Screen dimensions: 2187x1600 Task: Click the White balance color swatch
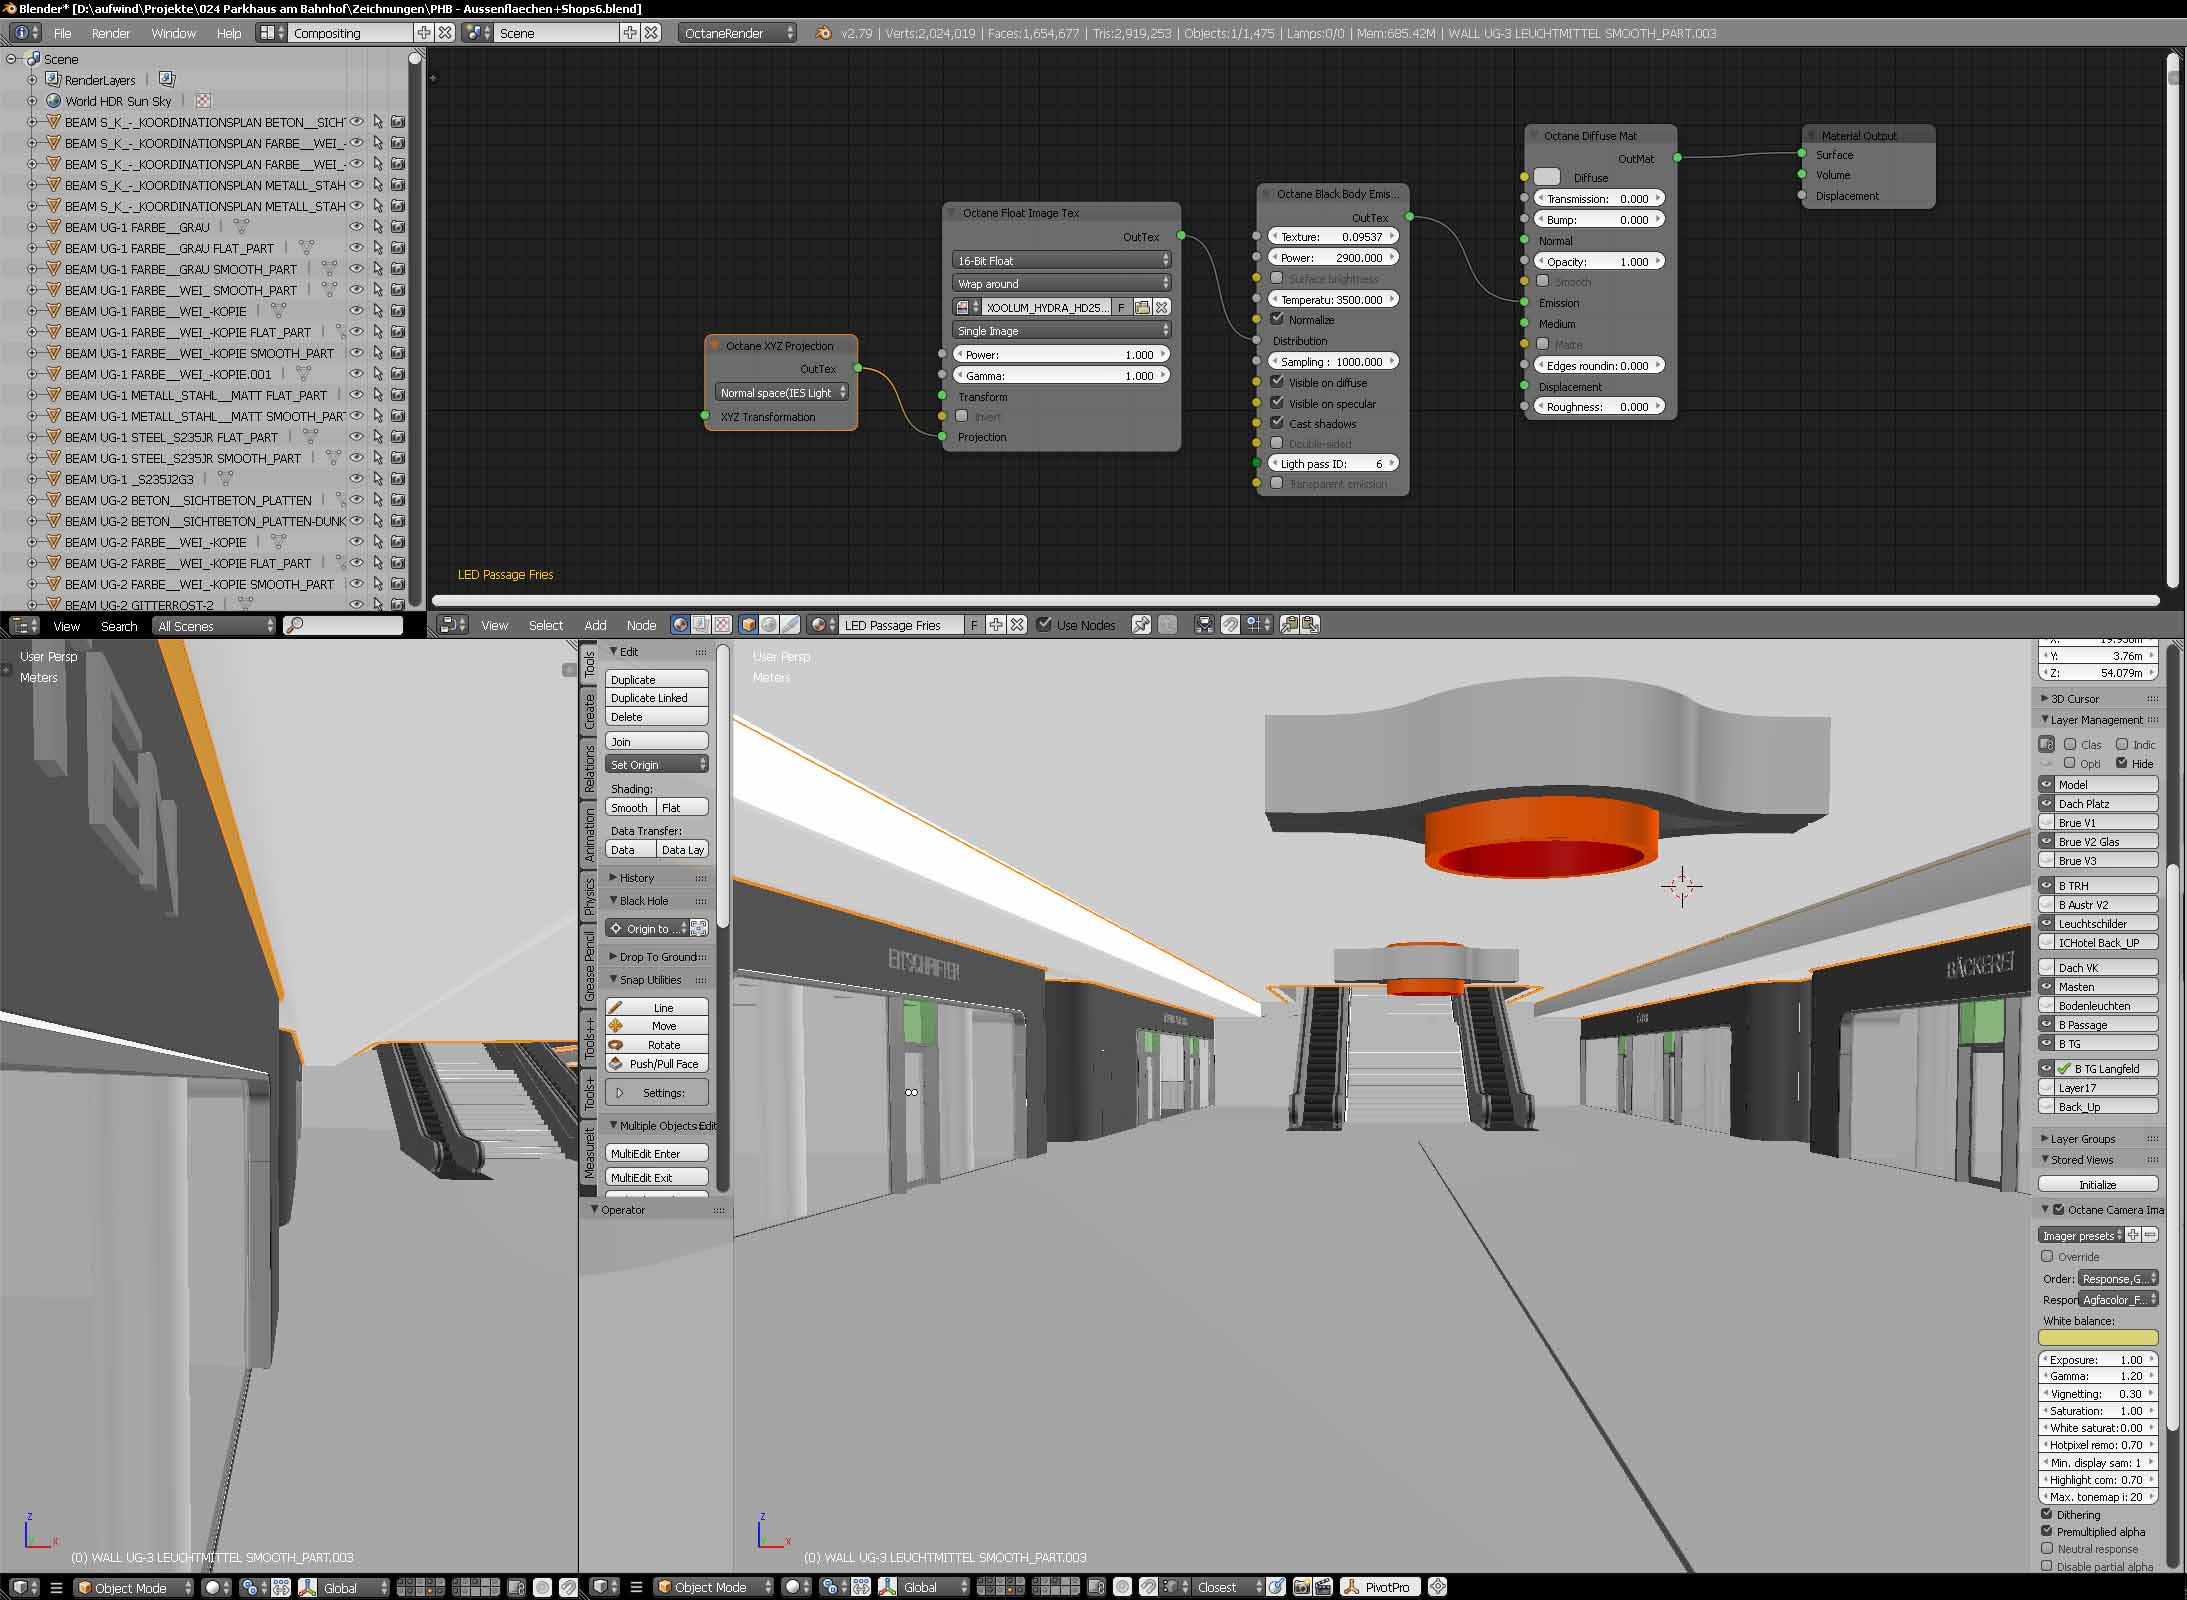tap(2097, 1338)
